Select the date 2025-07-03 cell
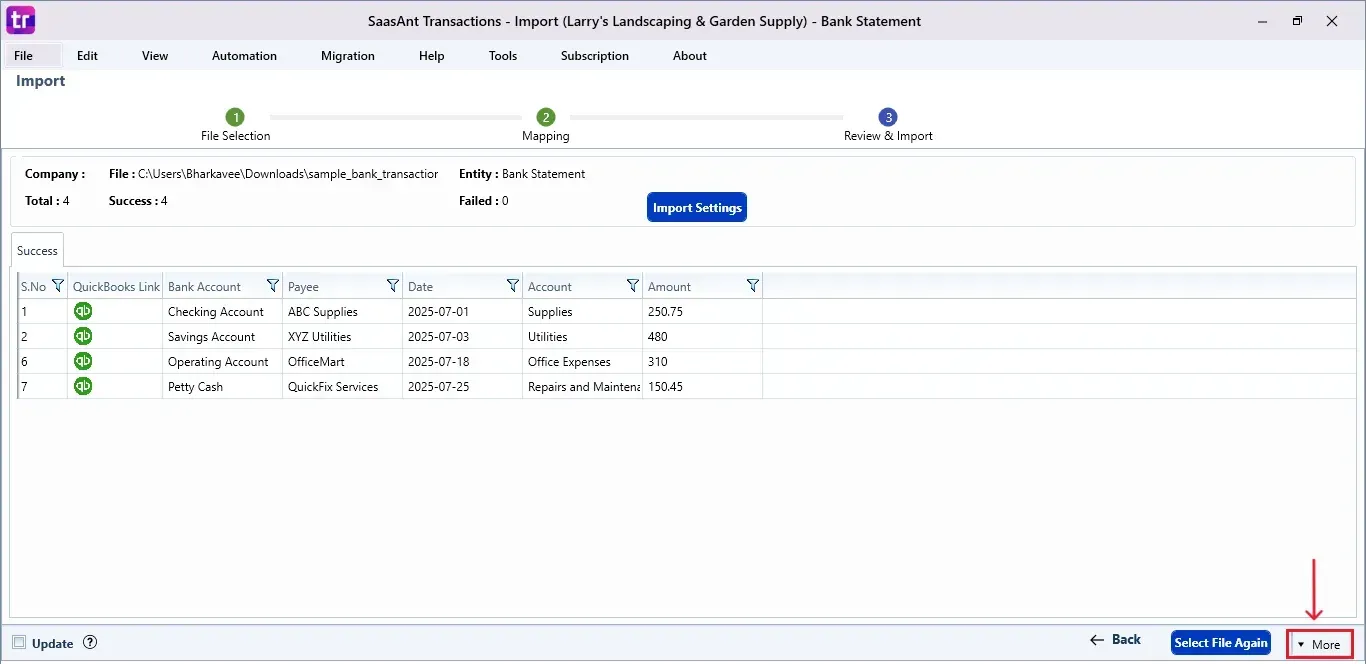Screen dimensions: 1366x664 click(x=462, y=337)
